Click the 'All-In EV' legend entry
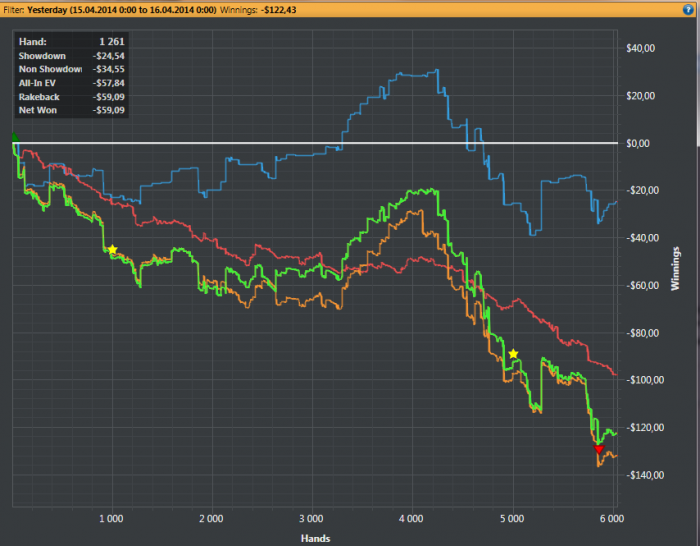 tap(37, 83)
